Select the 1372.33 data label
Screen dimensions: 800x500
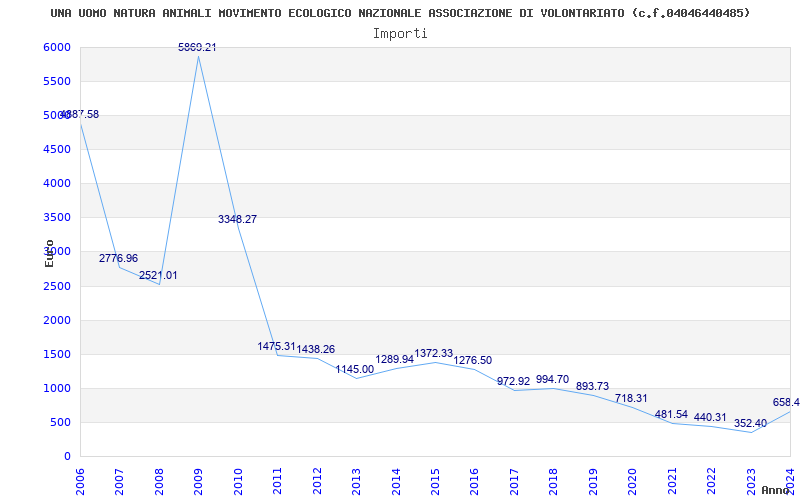tap(434, 354)
